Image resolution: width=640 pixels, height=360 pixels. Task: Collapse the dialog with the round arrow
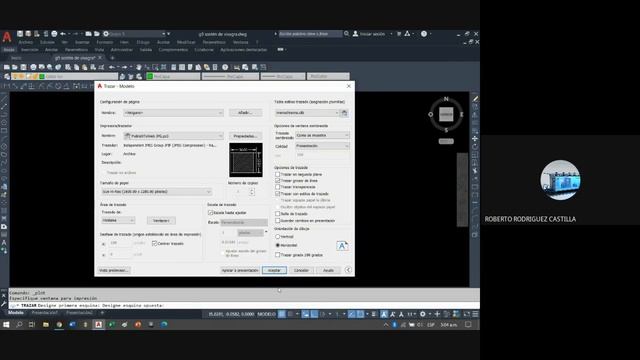[x=348, y=270]
